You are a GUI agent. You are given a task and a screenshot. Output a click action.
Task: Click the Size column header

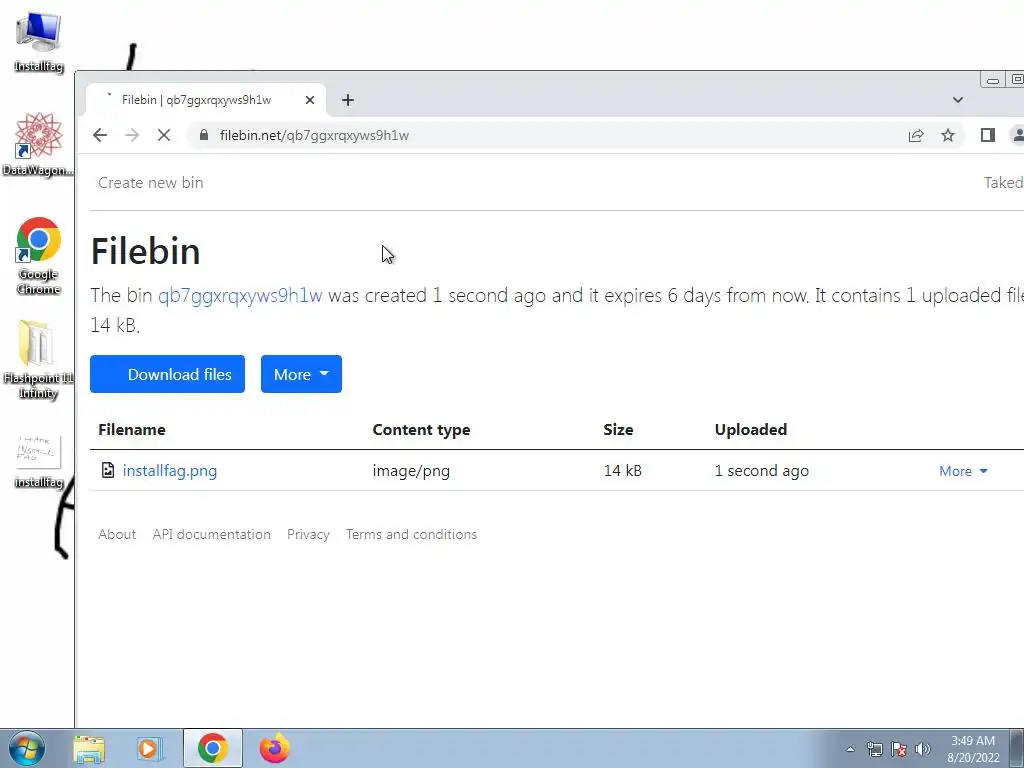(x=618, y=430)
